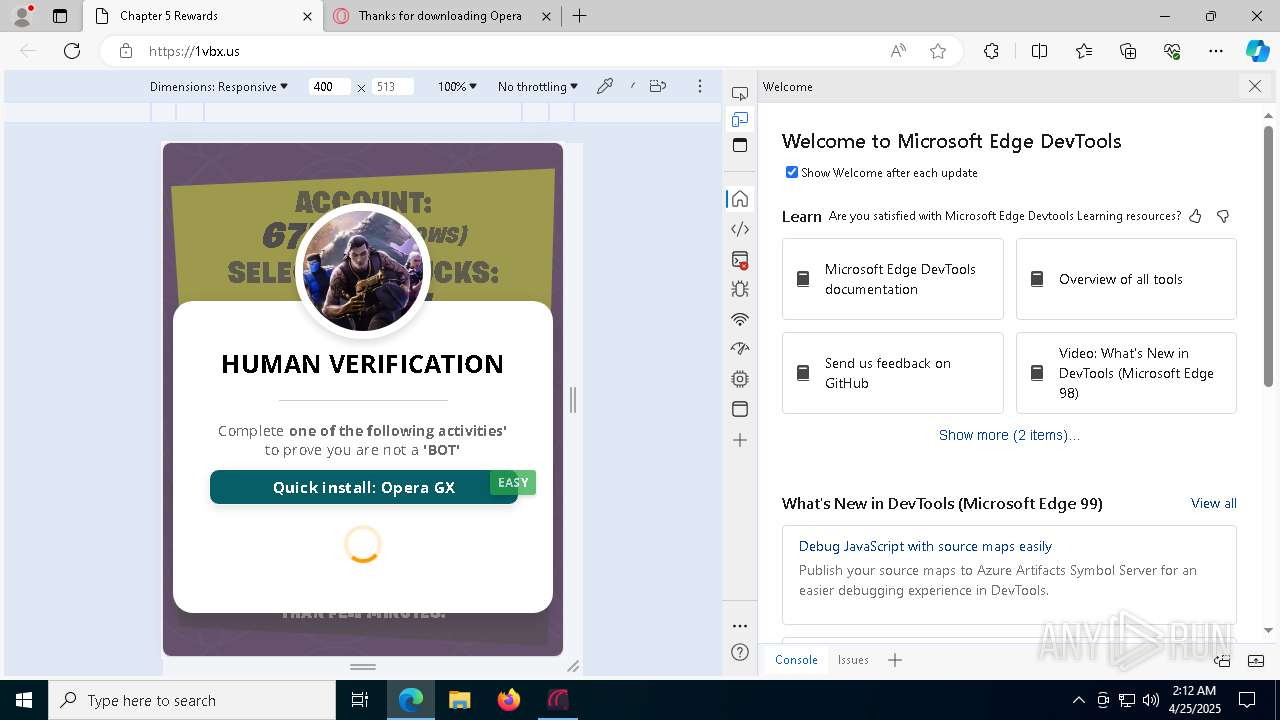Expand Show more (2 items) link
1280x720 pixels.
click(1009, 435)
